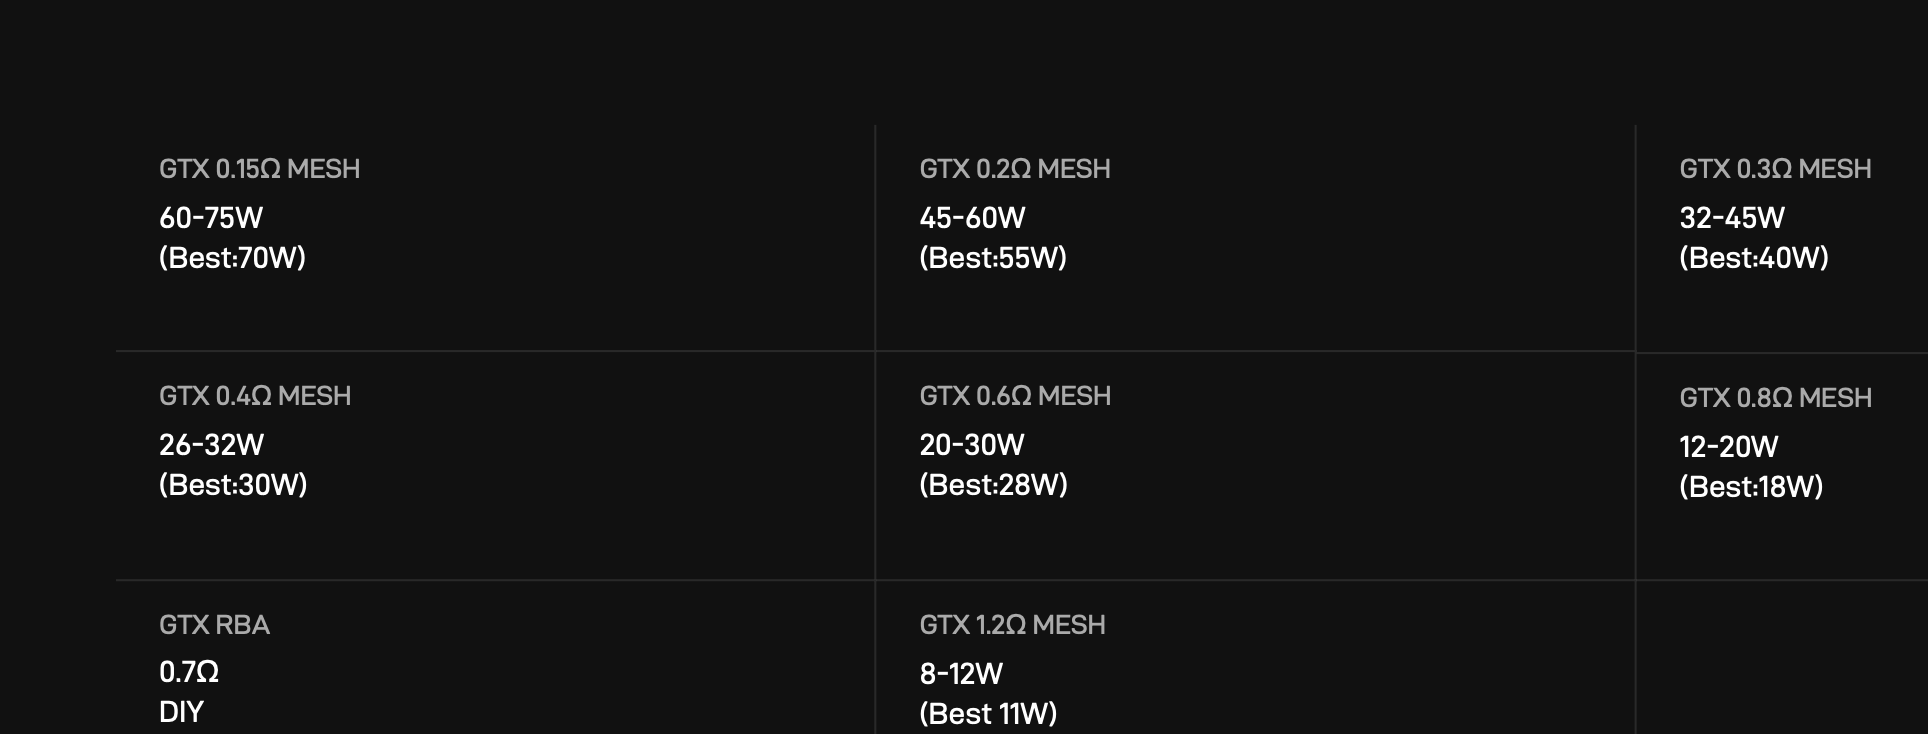Screen dimensions: 1928x734
Task: Select the 45-60W wattage range
Action: (x=972, y=218)
